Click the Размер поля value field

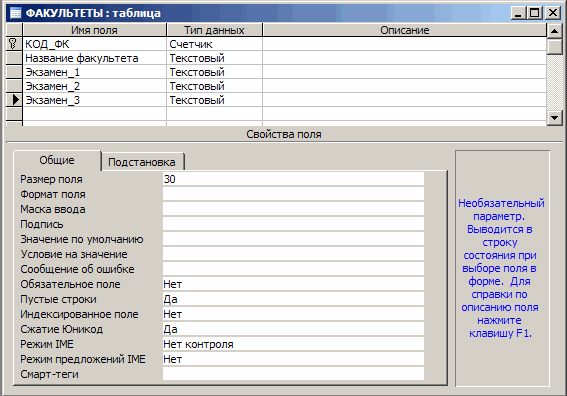click(293, 179)
